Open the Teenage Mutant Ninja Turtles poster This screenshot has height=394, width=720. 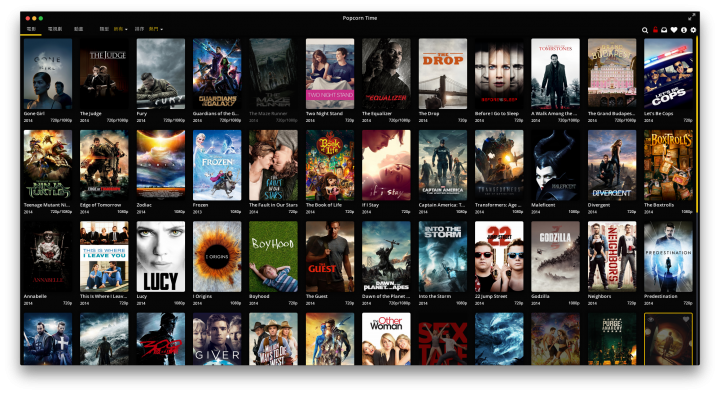[x=48, y=165]
